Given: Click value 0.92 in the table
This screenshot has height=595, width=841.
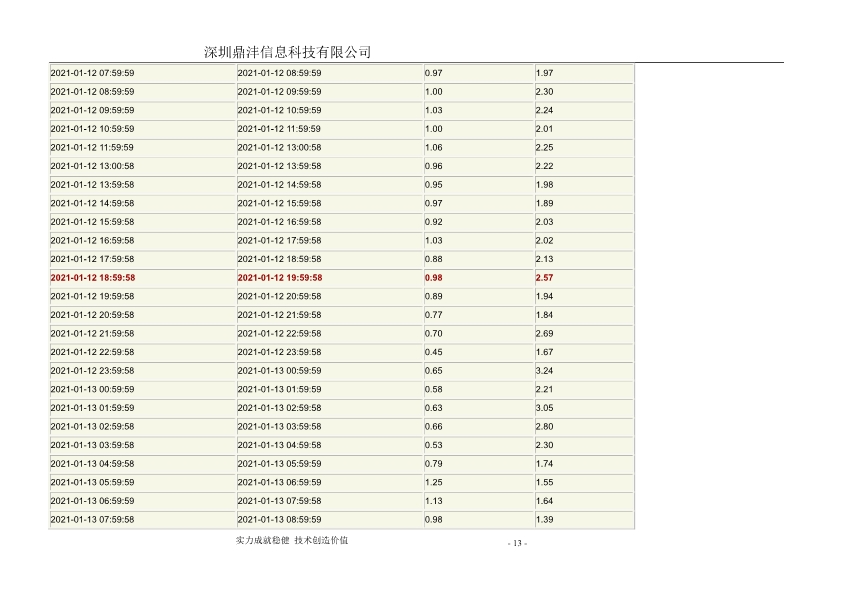Looking at the screenshot, I should [434, 222].
